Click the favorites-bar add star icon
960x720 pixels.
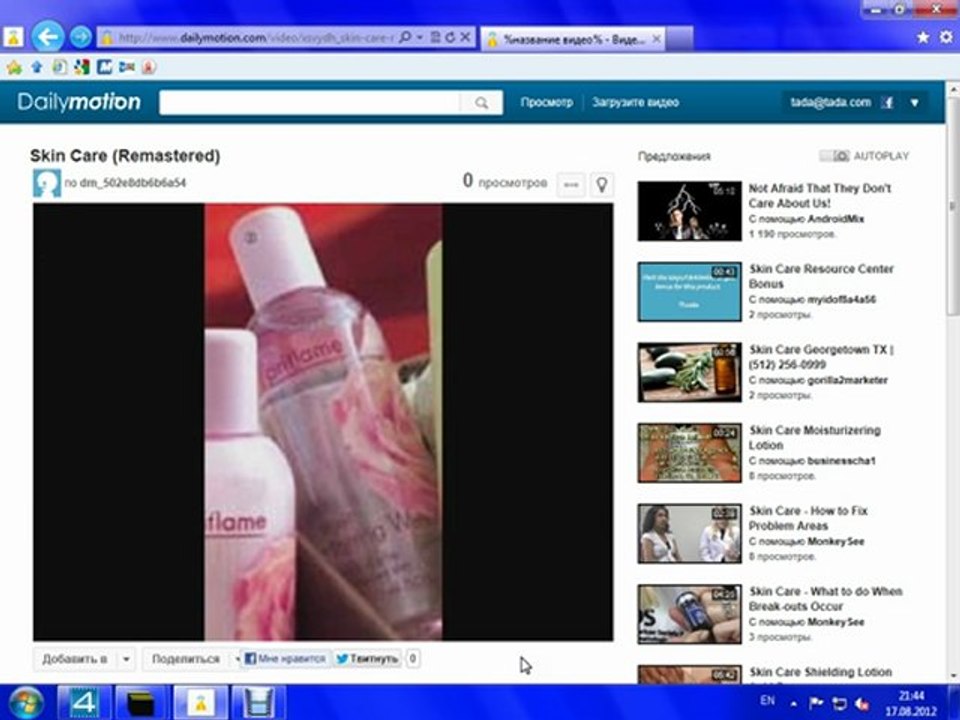(x=14, y=67)
